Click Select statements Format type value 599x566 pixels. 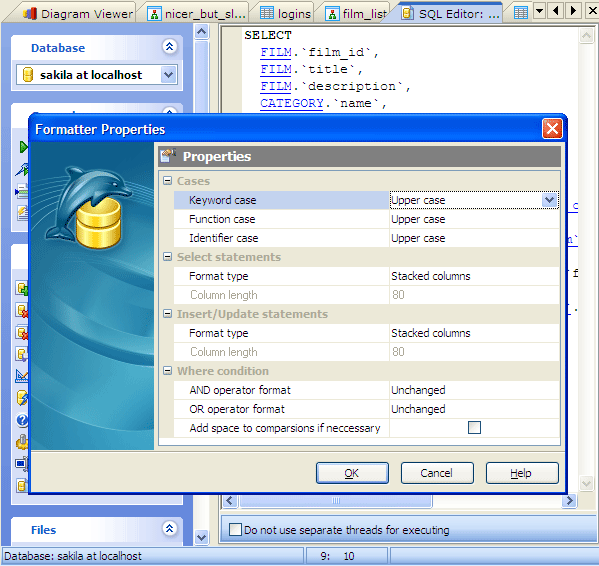coord(474,276)
